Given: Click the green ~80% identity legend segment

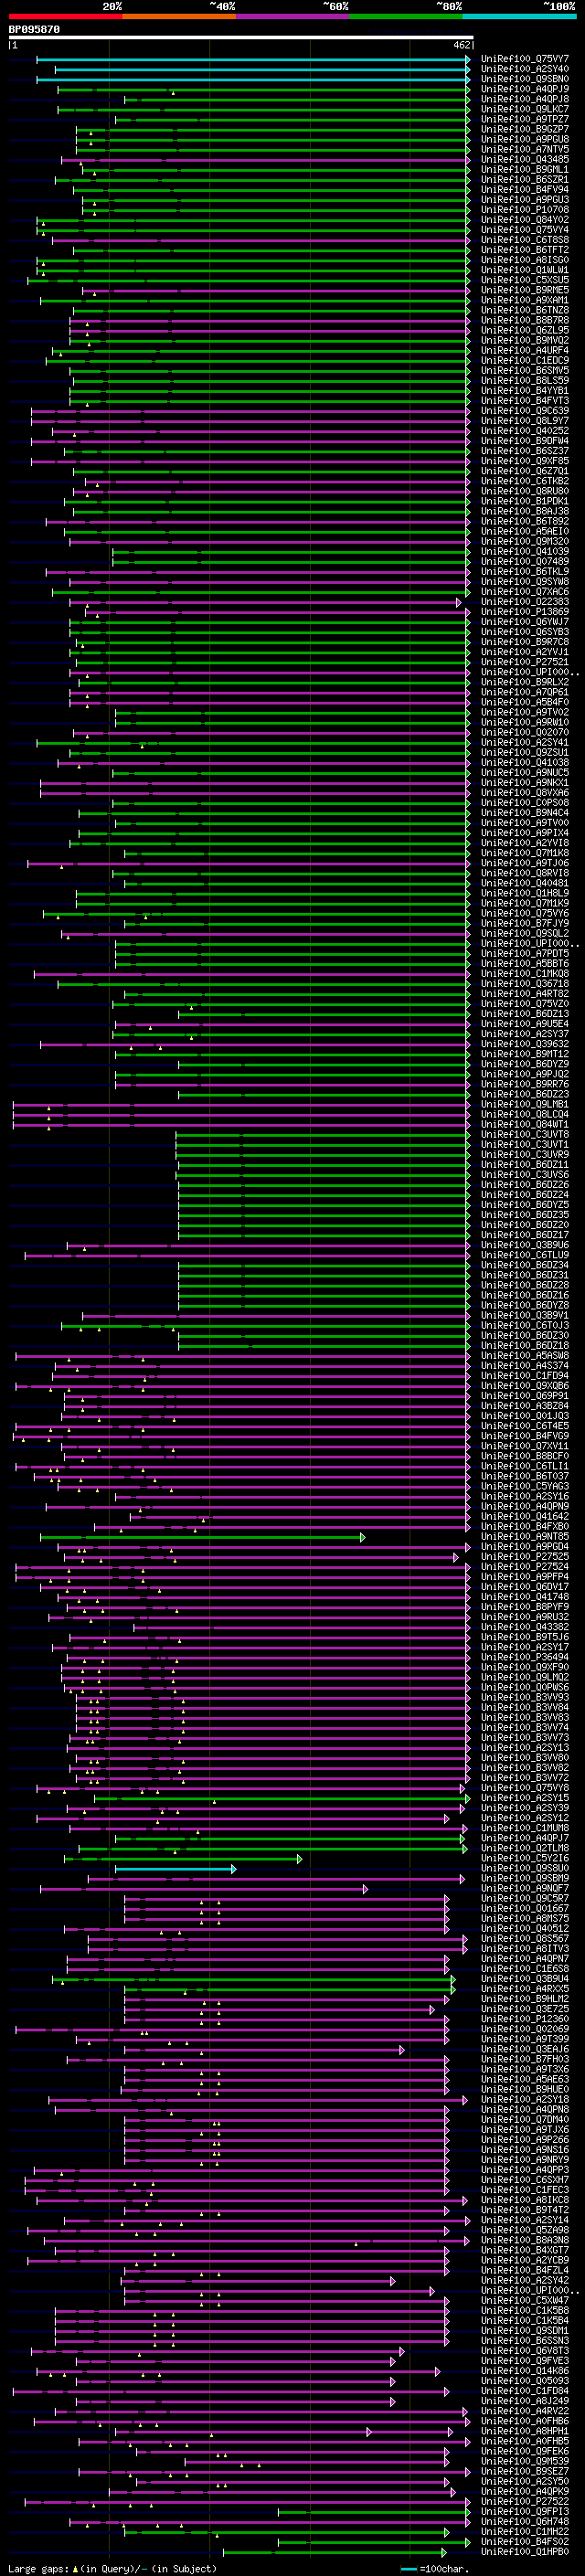Looking at the screenshot, I should [x=406, y=16].
